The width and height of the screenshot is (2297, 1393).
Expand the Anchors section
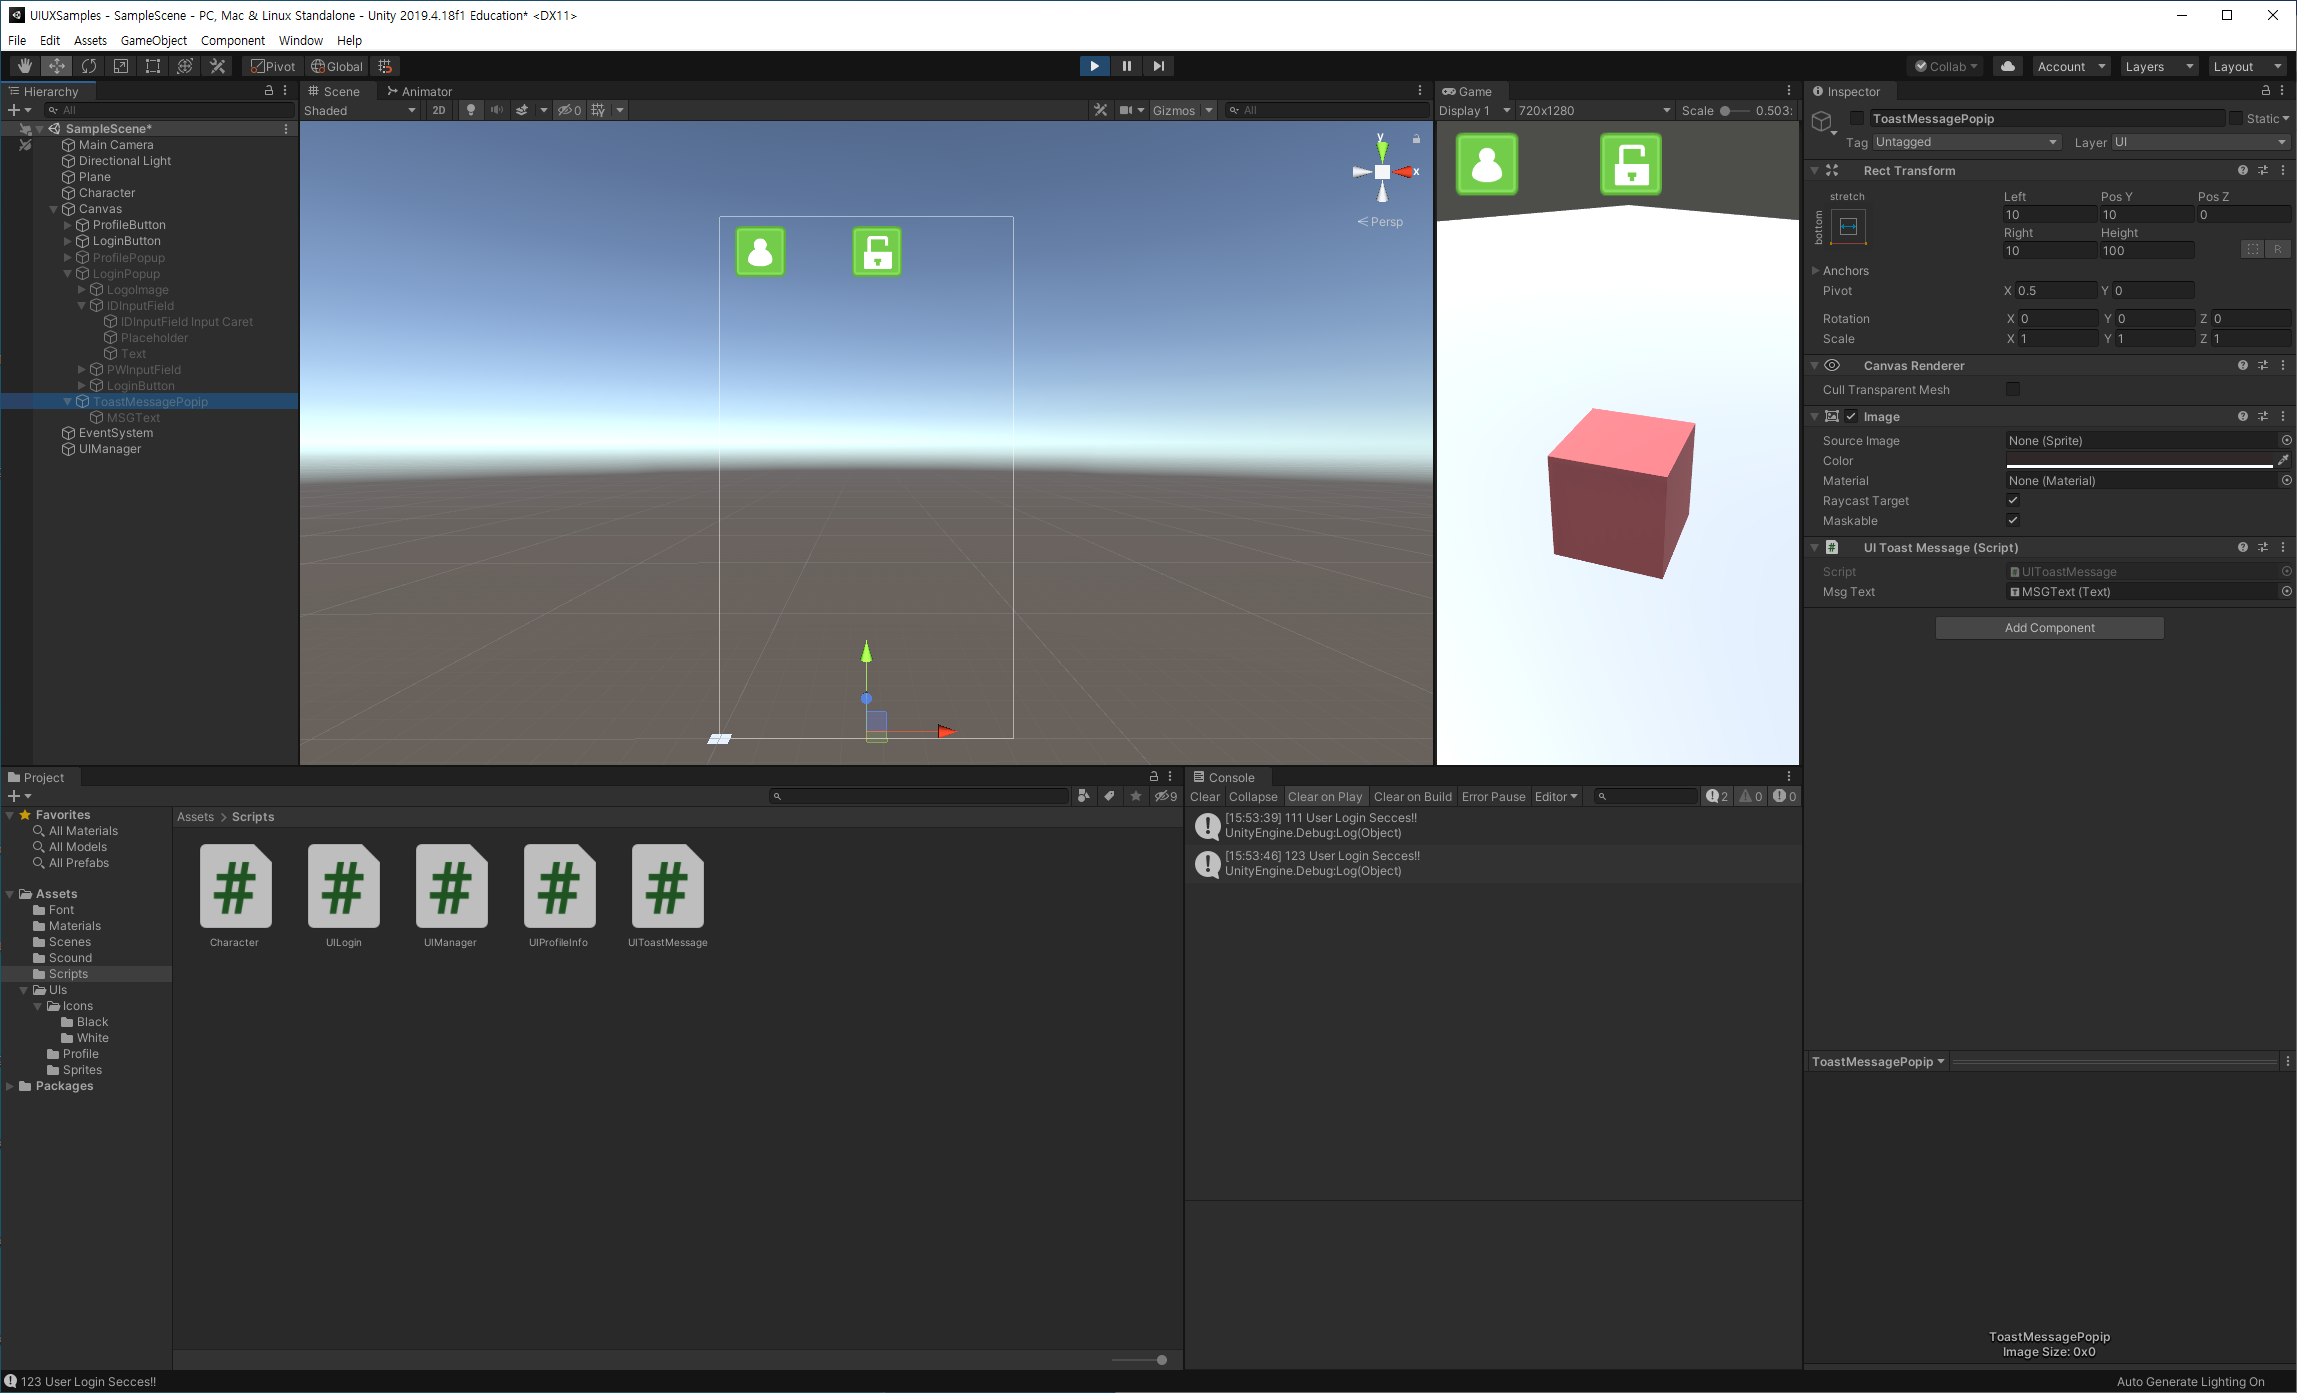(x=1816, y=270)
